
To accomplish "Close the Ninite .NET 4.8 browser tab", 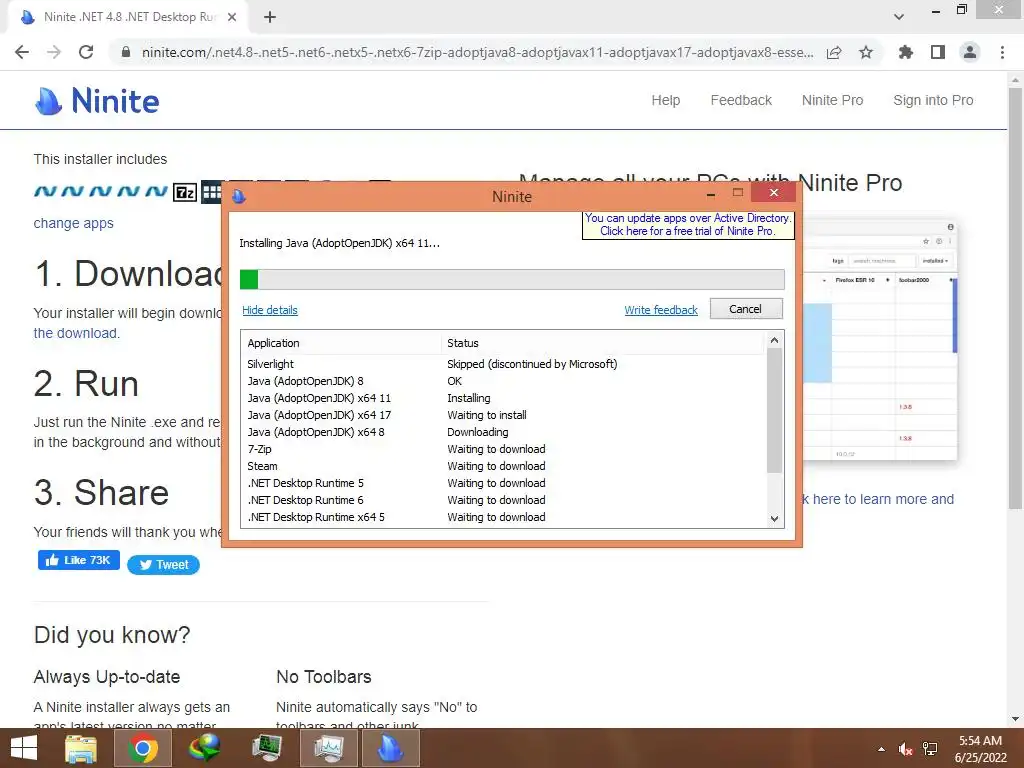I will (232, 17).
